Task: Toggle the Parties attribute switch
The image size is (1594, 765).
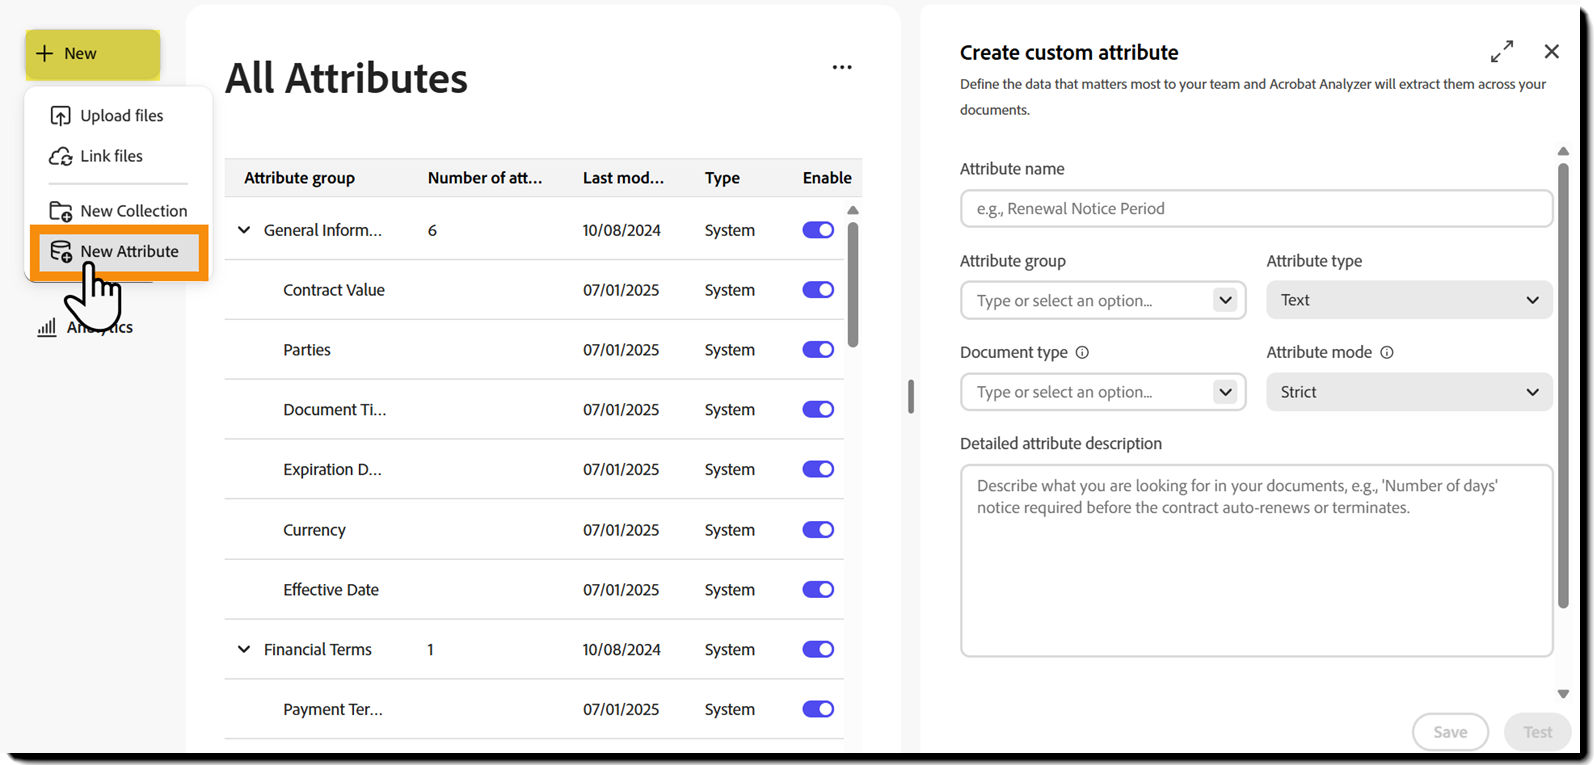Action: click(818, 350)
